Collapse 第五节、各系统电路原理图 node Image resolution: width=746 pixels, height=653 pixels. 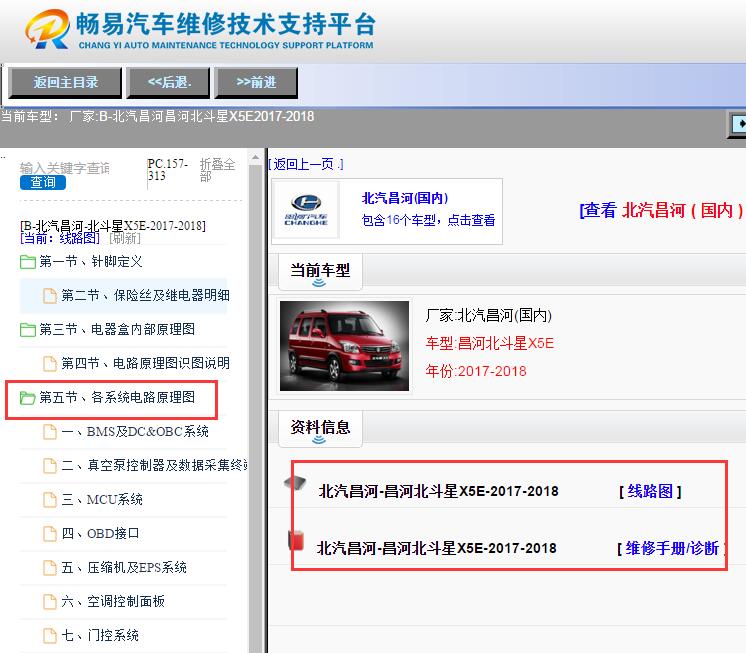pyautogui.click(x=117, y=397)
